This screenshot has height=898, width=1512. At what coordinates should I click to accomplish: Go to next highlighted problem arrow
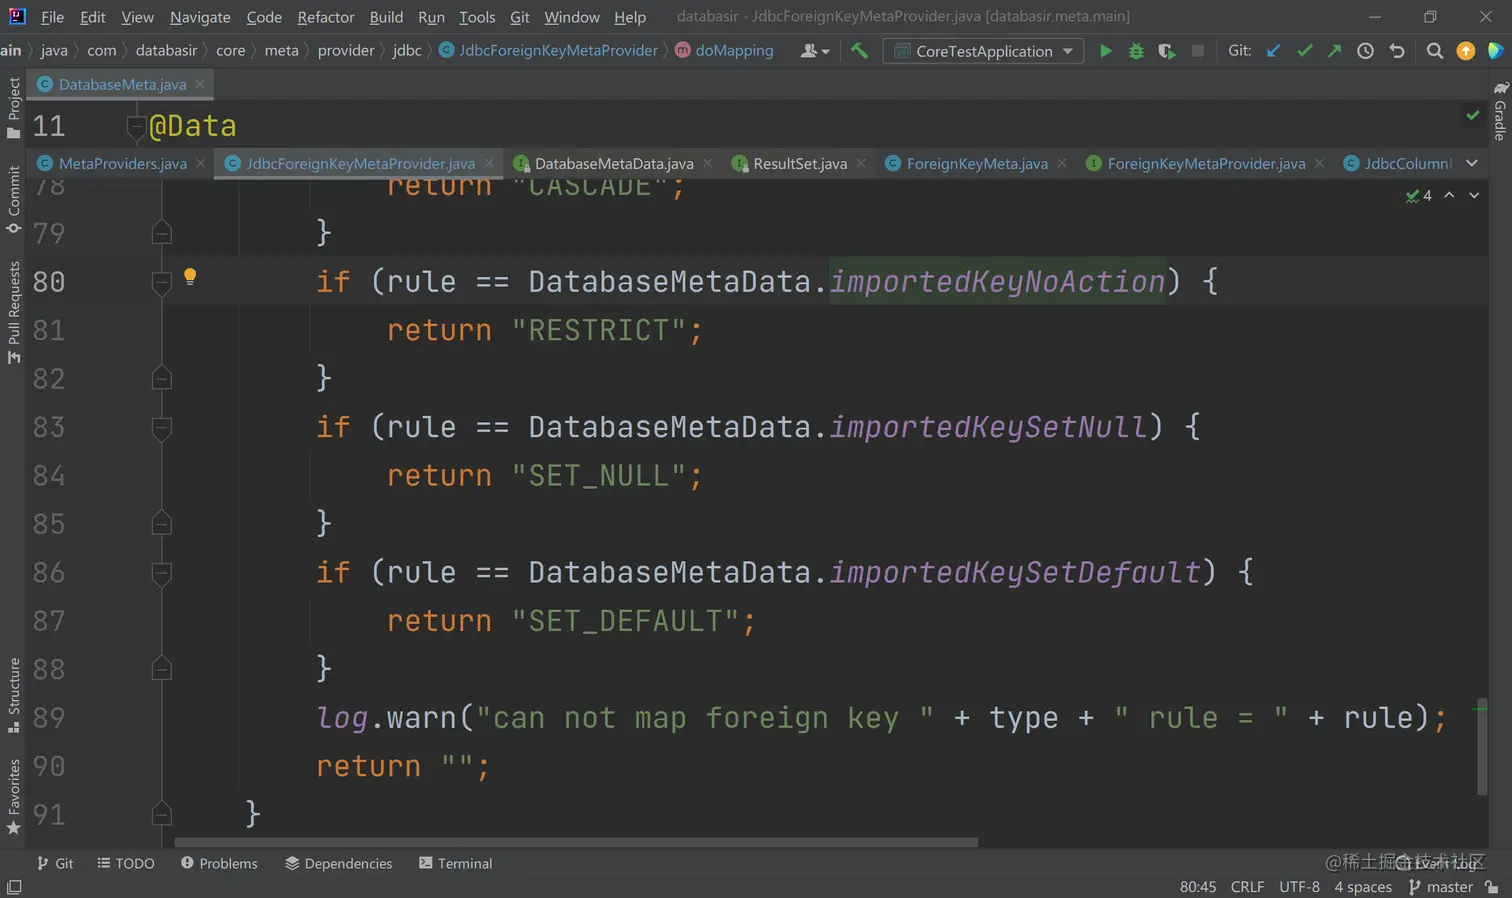(x=1474, y=195)
